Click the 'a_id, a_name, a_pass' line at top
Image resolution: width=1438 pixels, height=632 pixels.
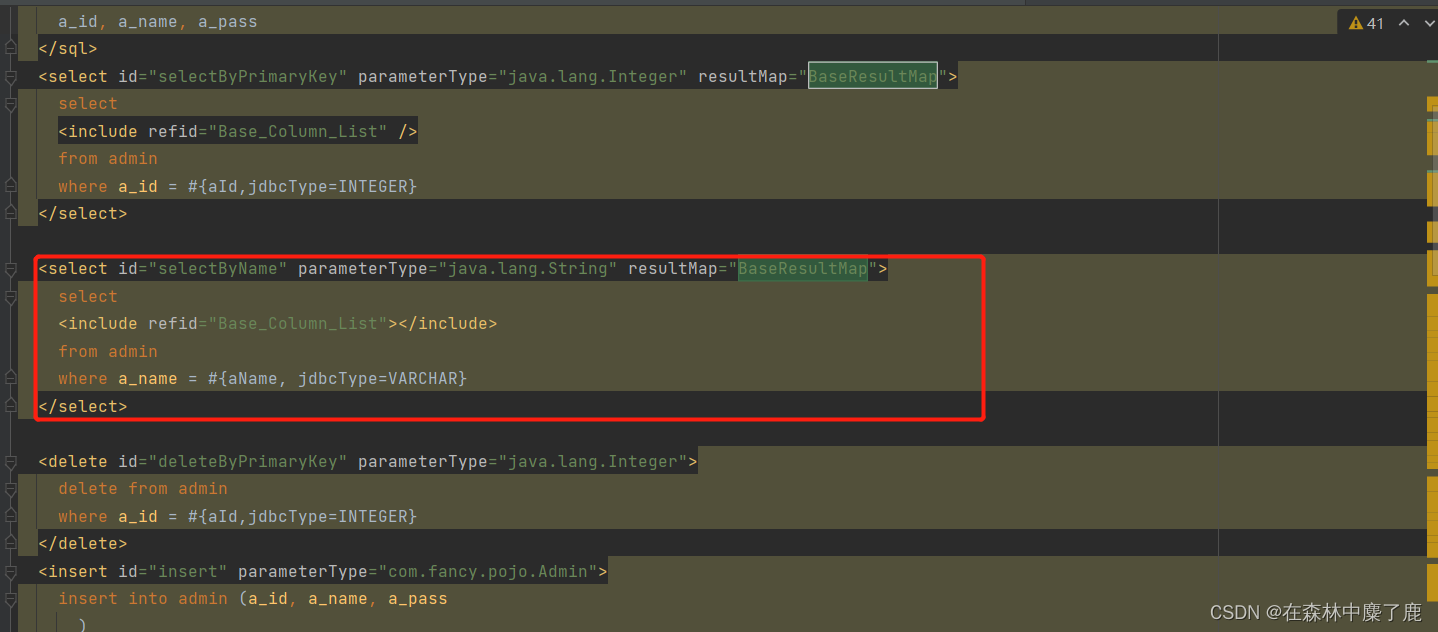(158, 21)
